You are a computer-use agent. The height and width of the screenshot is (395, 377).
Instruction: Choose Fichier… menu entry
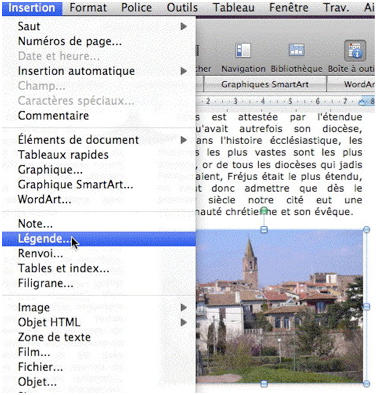pos(99,367)
